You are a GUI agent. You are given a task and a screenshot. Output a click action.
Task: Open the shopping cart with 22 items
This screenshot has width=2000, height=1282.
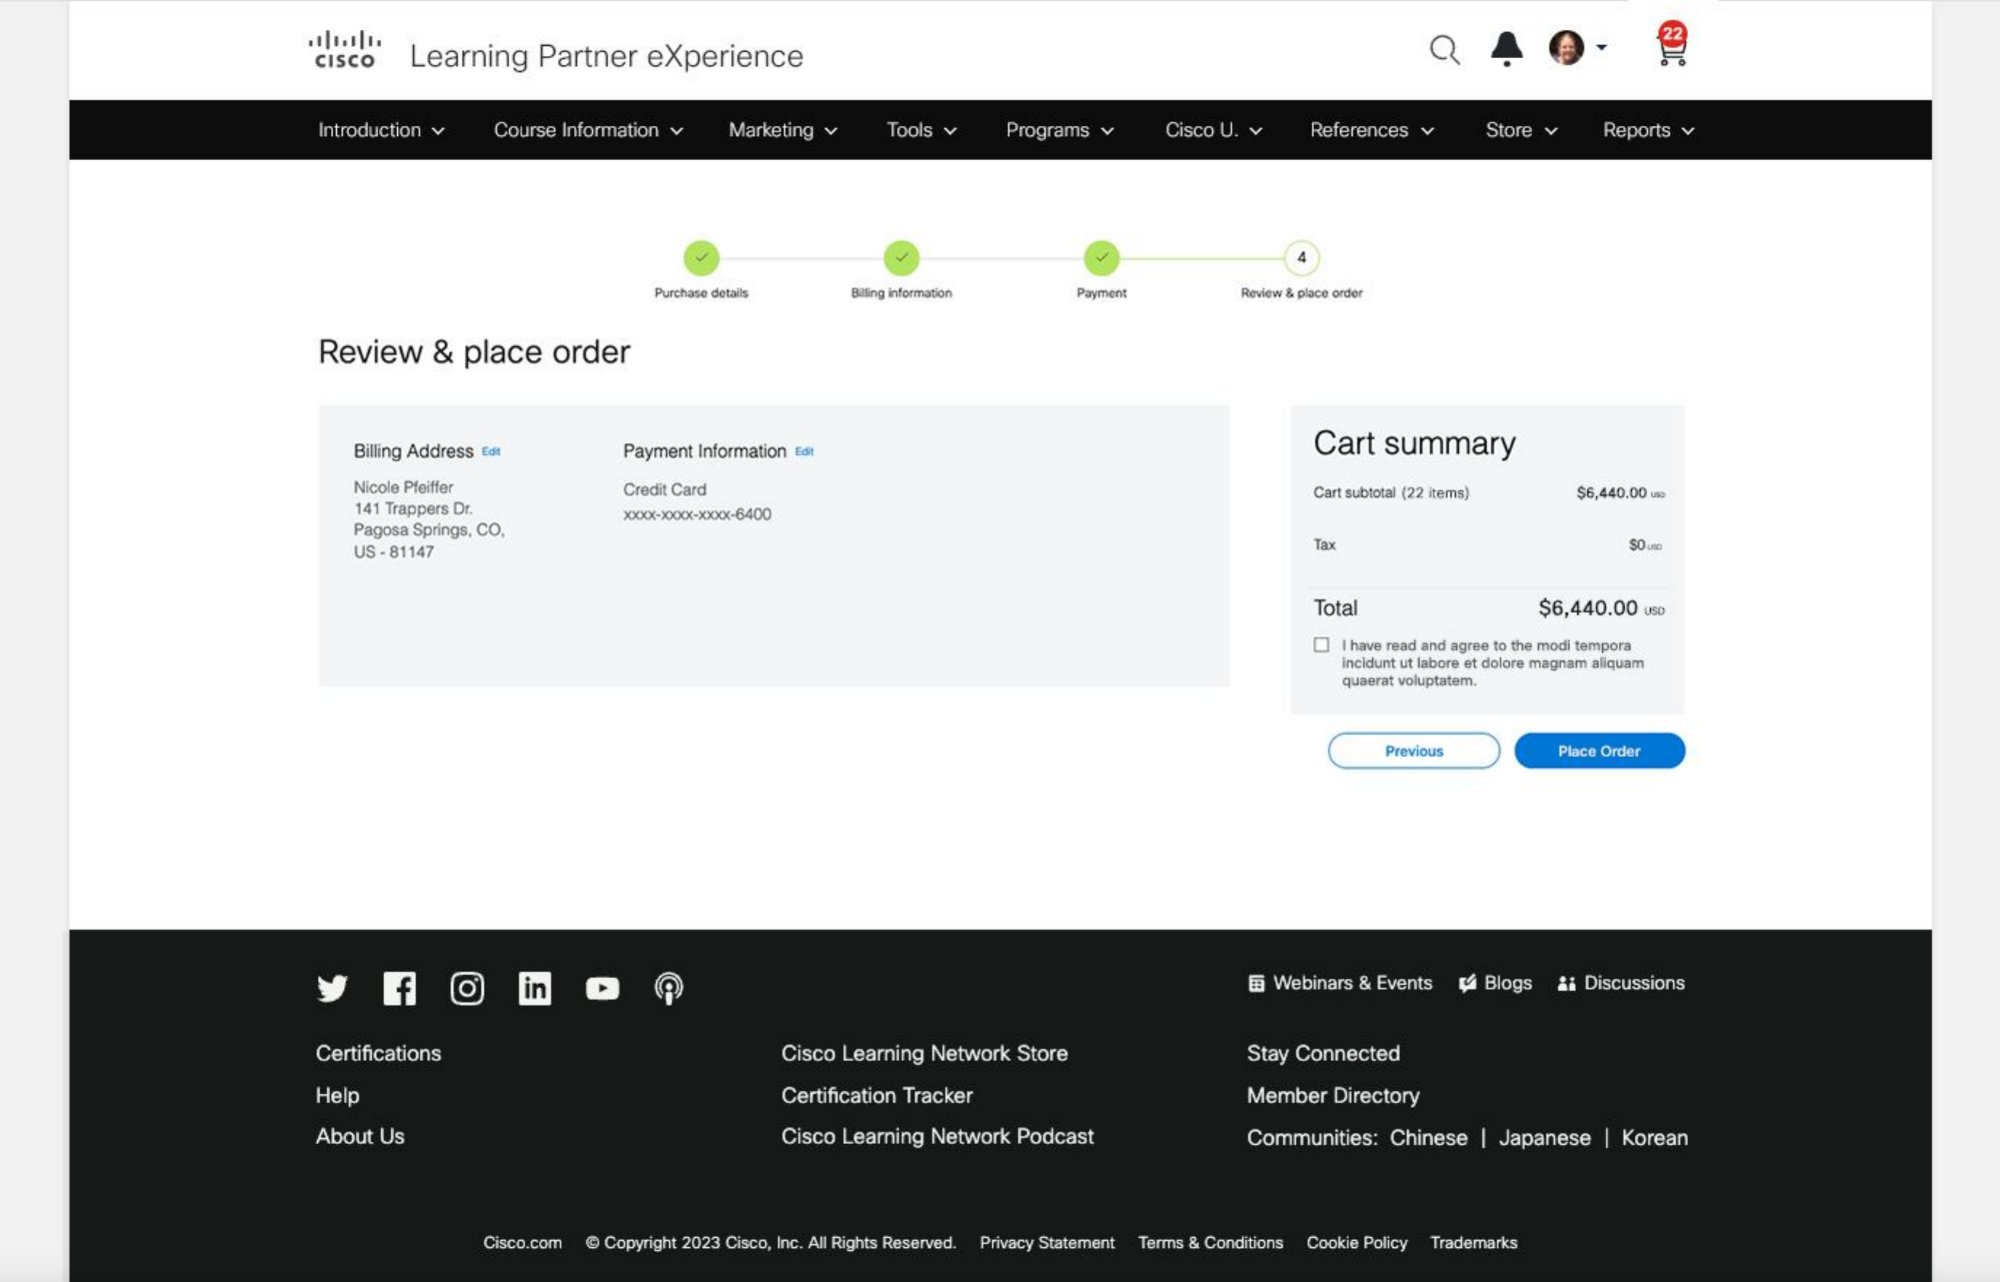1672,46
